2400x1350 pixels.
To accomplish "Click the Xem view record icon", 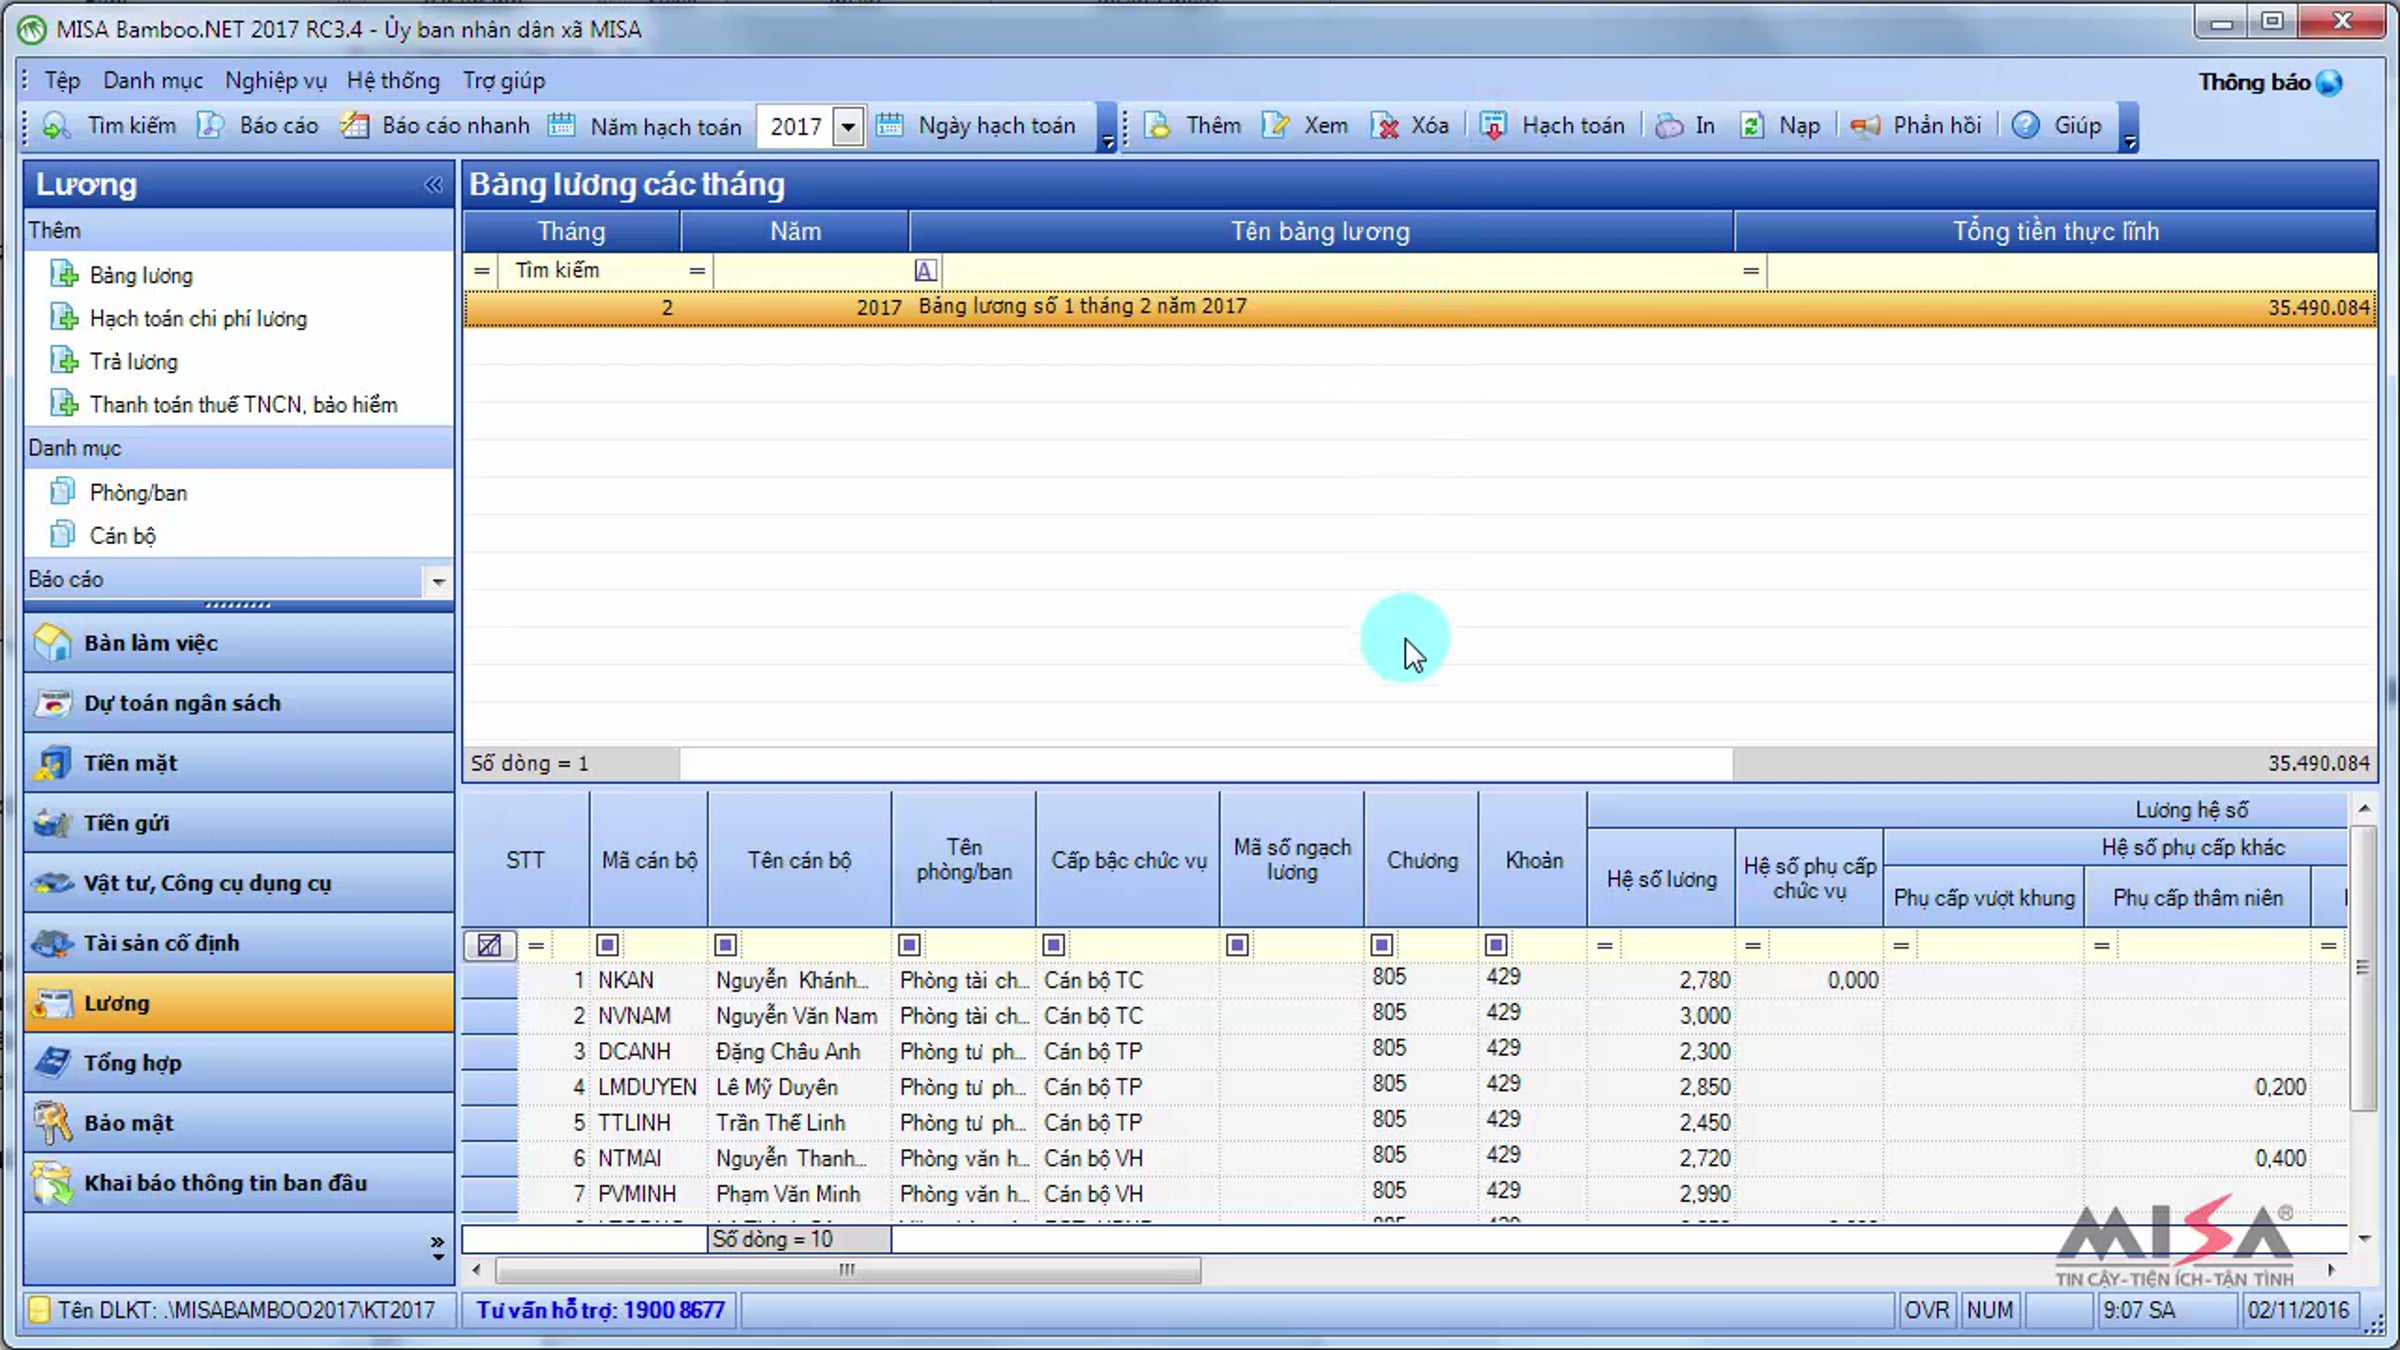I will (1276, 126).
